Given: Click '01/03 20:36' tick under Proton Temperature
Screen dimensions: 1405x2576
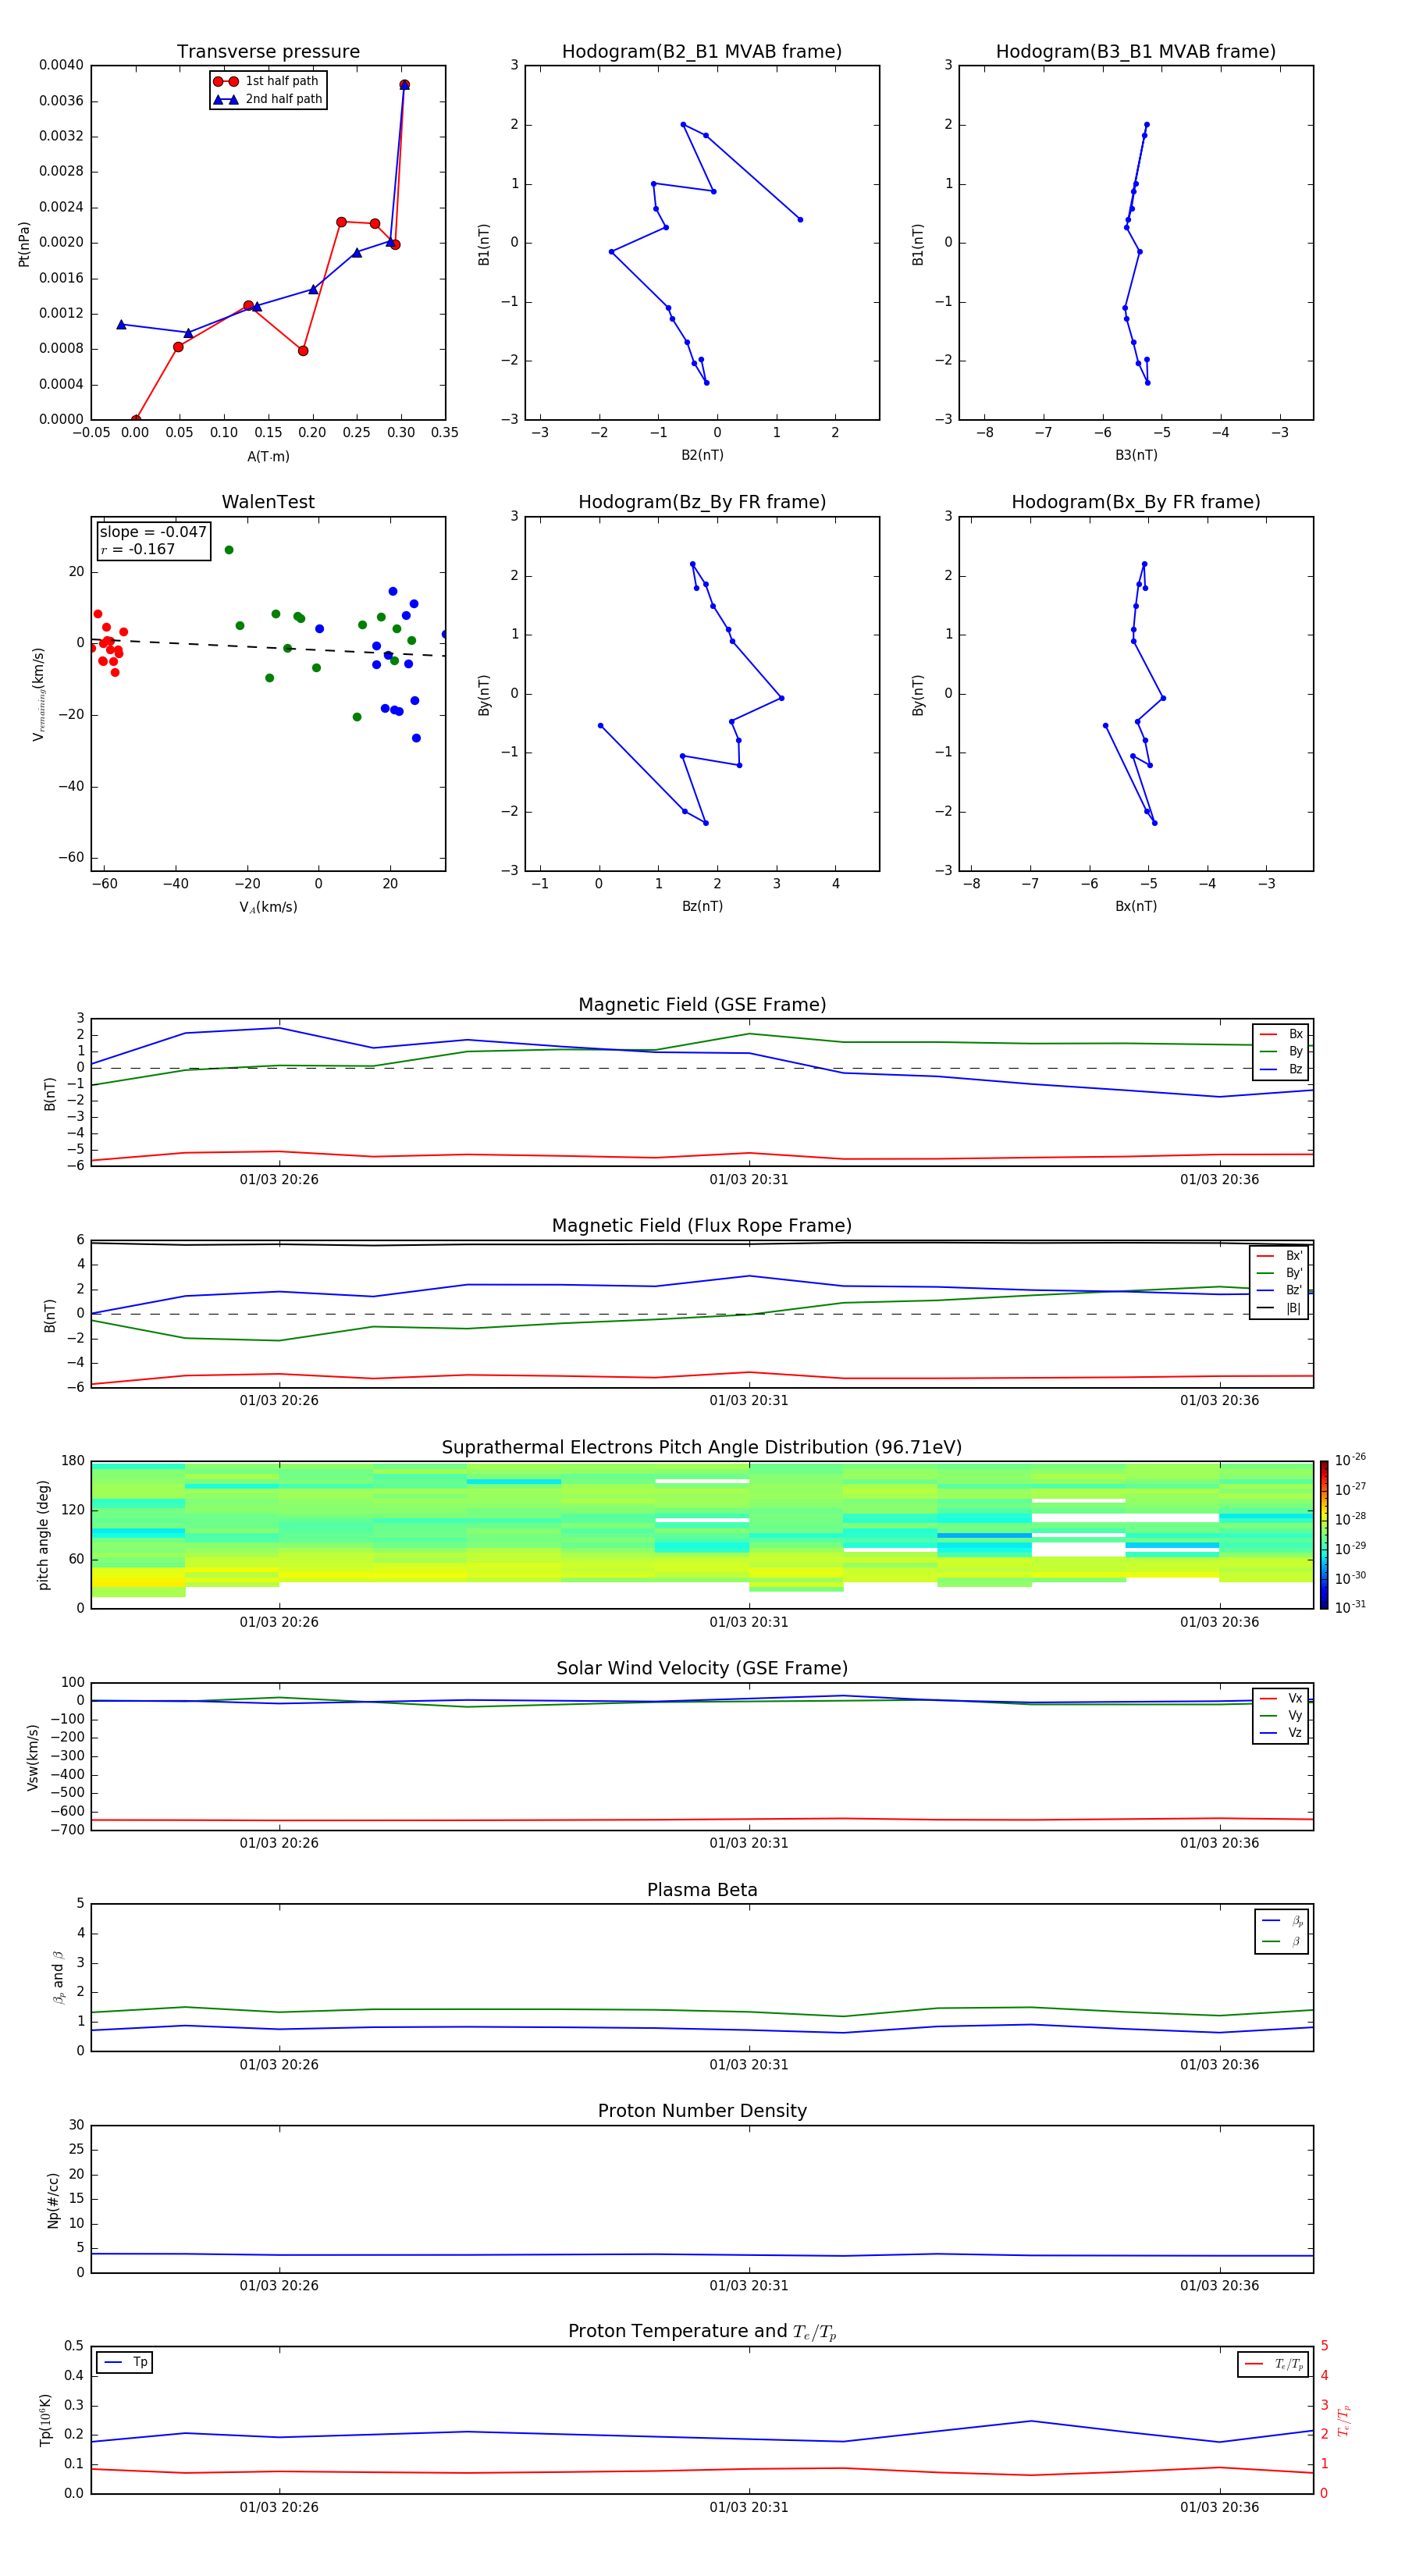Looking at the screenshot, I should click(1219, 2507).
